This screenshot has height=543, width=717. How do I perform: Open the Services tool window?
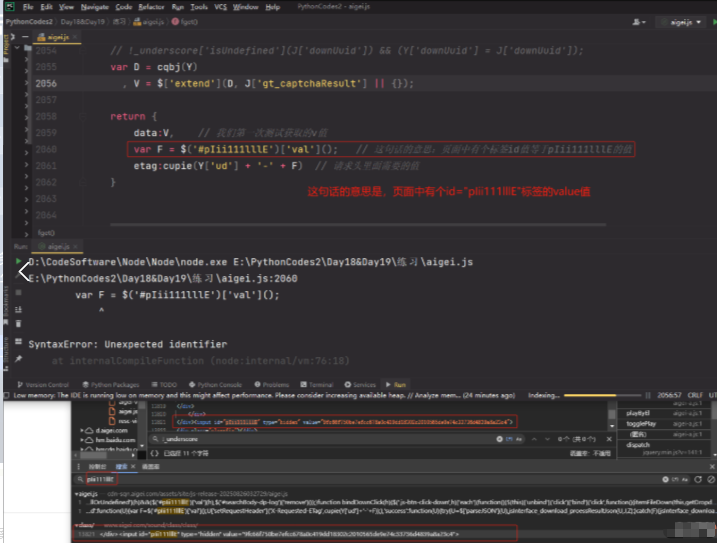pos(360,385)
